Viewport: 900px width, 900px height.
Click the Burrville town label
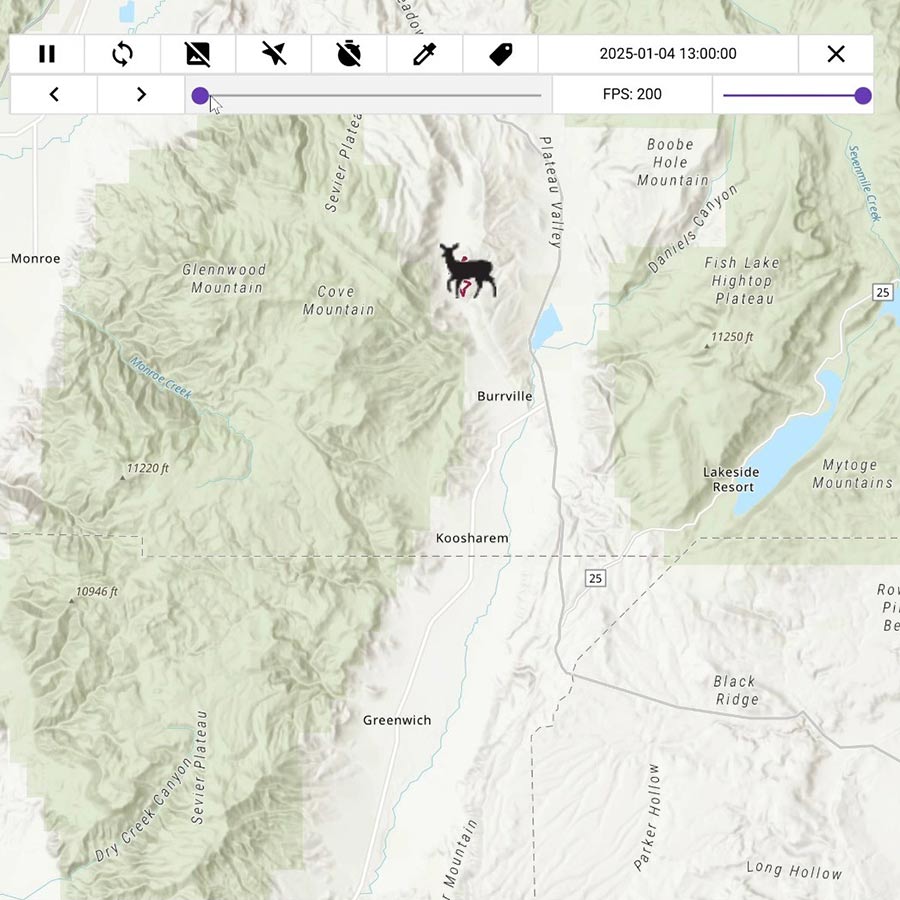pyautogui.click(x=504, y=397)
